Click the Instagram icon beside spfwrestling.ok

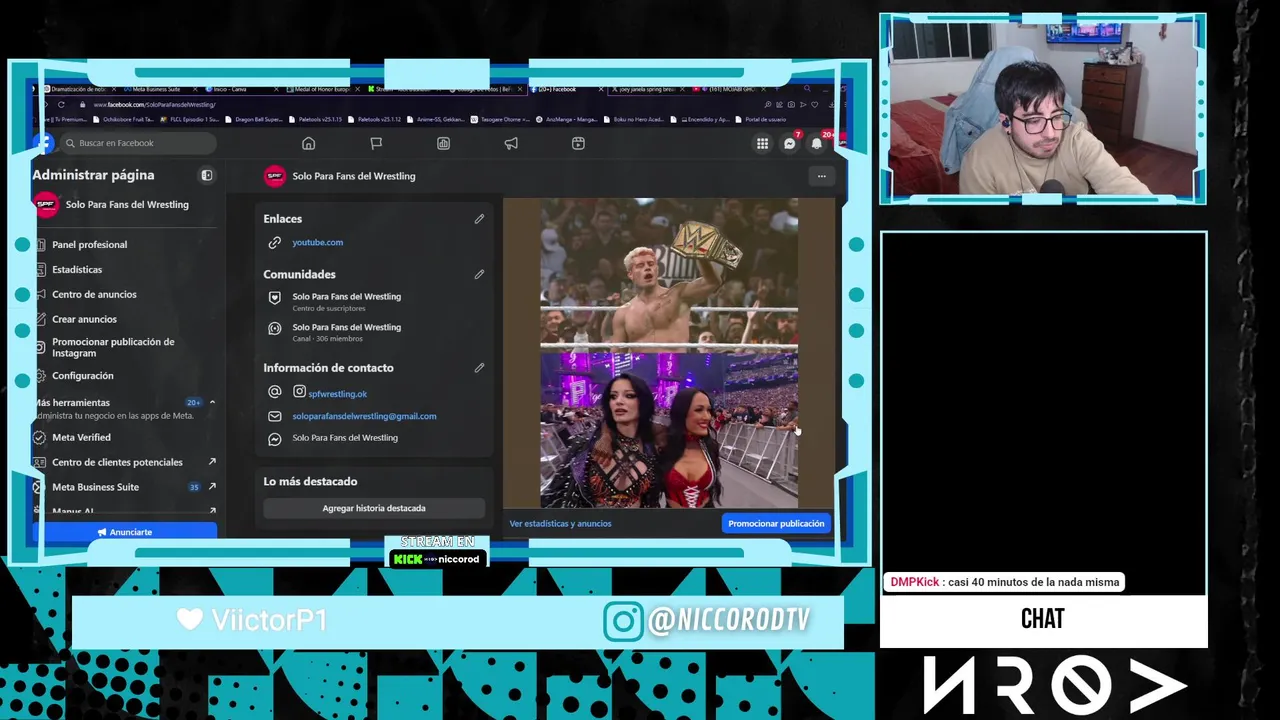[x=299, y=392]
